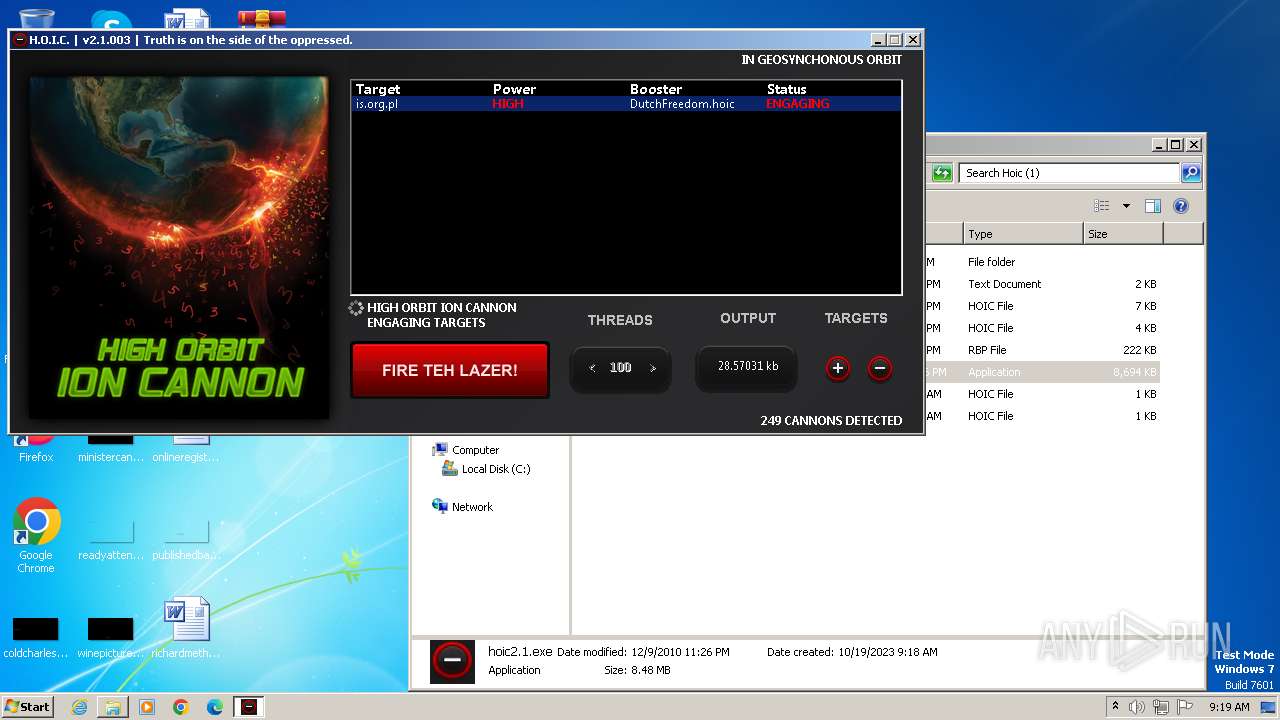Show hidden tray icons arrow

(1115, 706)
